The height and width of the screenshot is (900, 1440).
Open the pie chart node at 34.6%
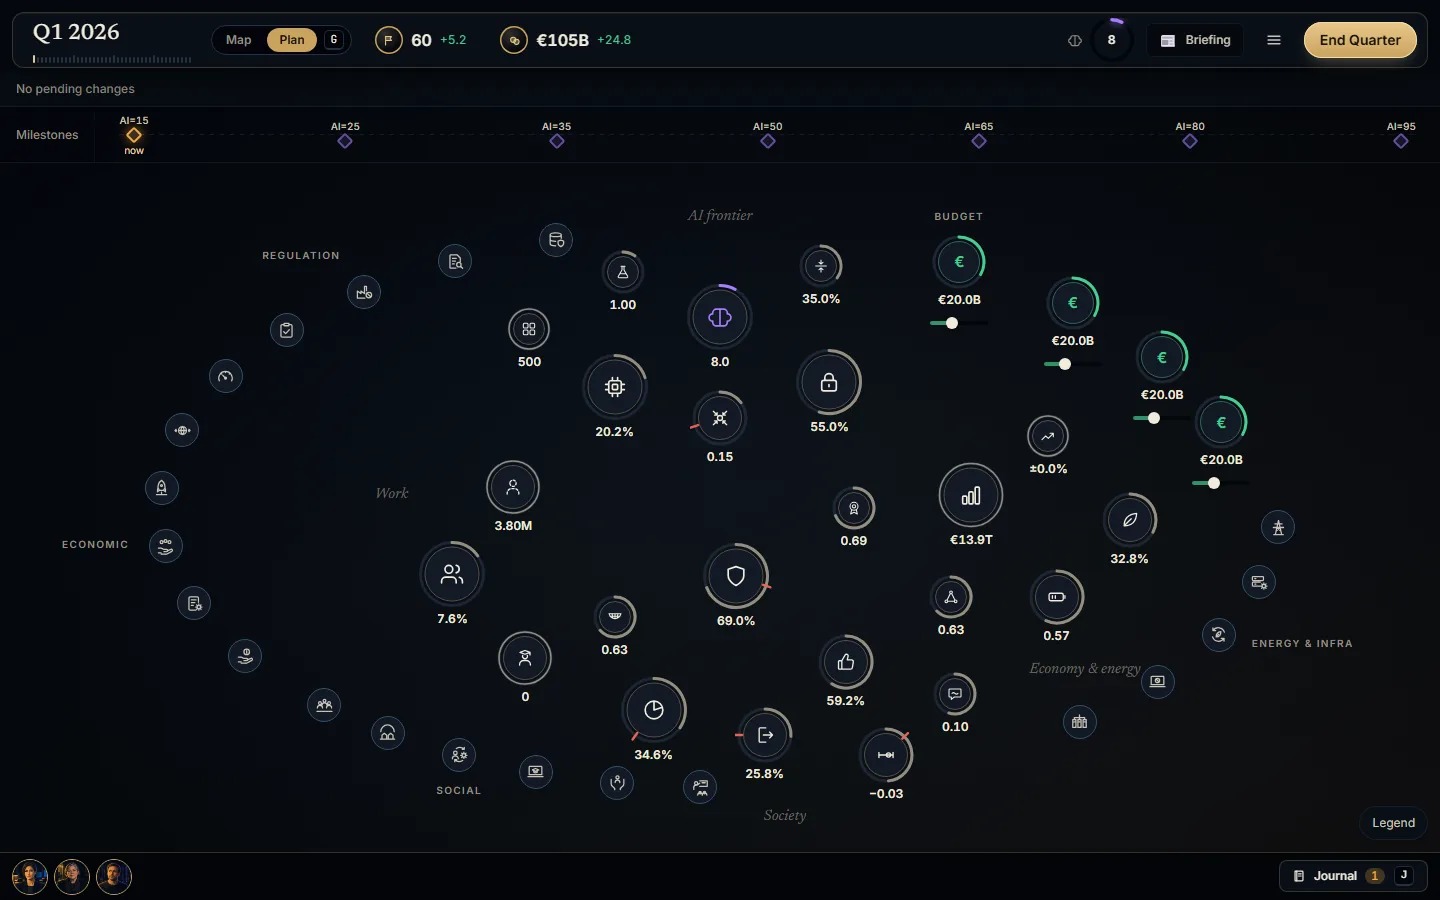654,709
